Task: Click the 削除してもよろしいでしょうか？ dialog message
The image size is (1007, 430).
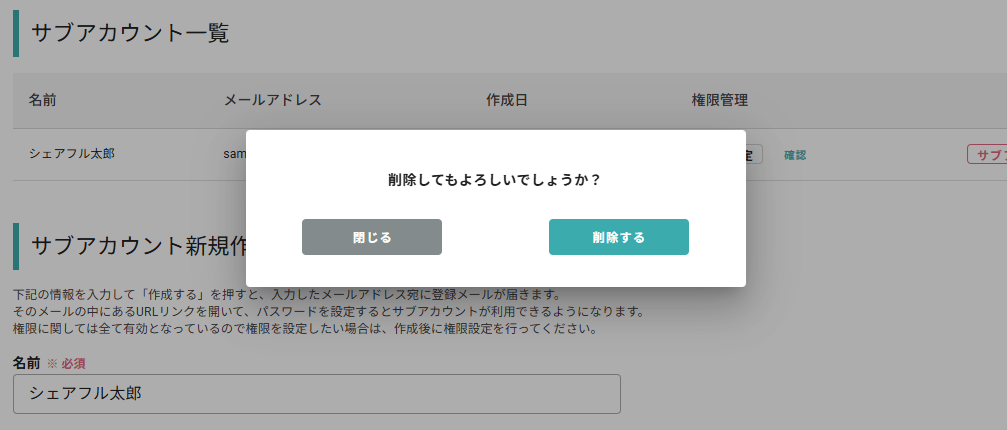Action: point(495,180)
